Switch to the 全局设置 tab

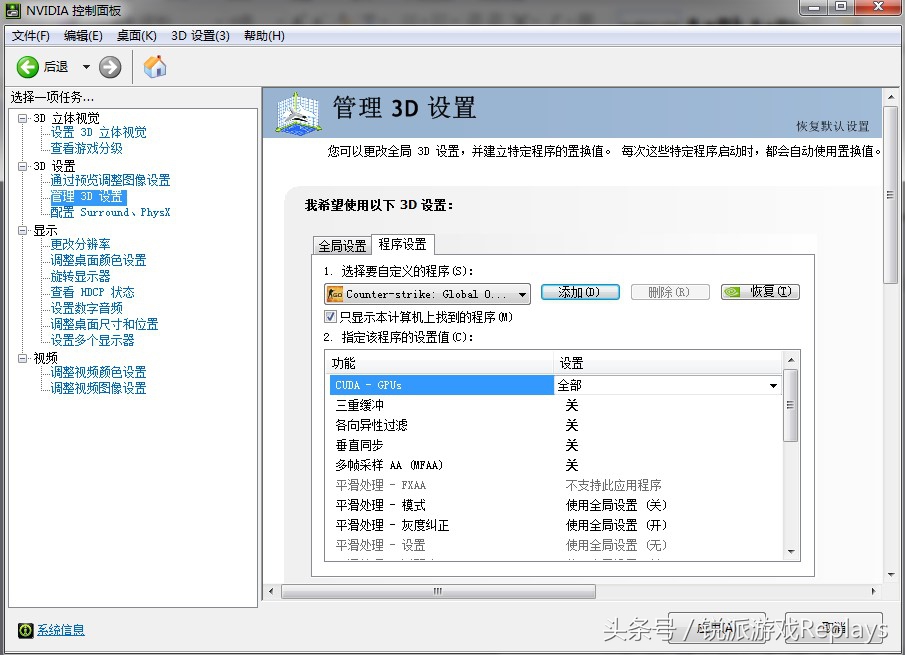(x=343, y=244)
